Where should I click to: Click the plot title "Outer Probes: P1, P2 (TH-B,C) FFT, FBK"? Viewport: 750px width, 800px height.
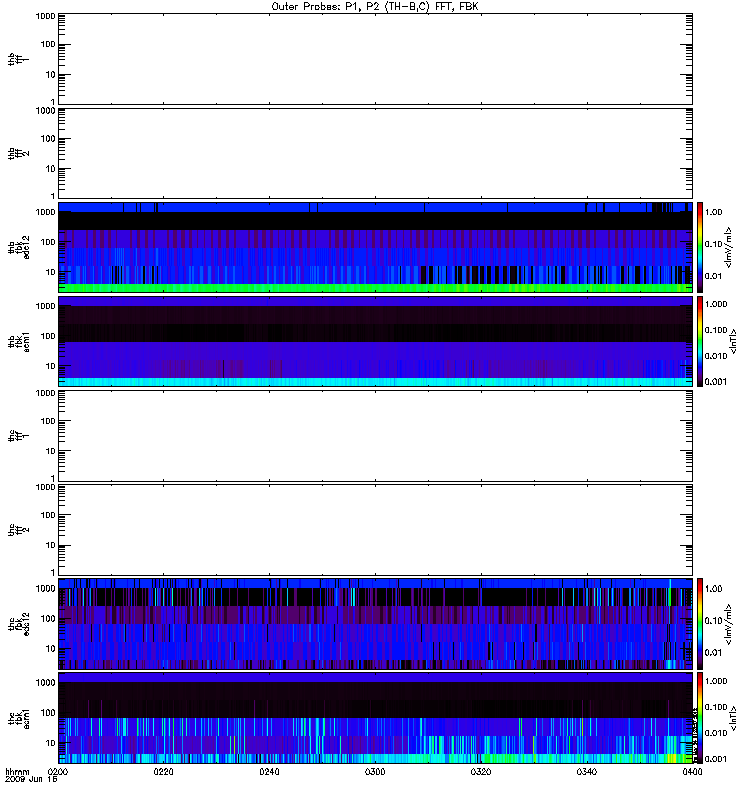[374, 7]
